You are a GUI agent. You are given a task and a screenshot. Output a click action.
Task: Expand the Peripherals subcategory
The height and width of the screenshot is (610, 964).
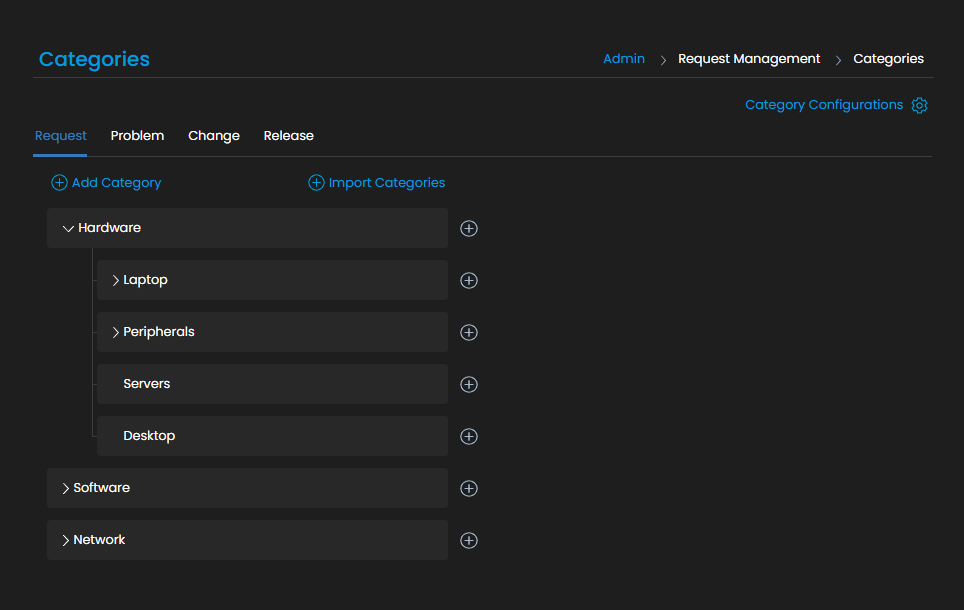coord(116,332)
